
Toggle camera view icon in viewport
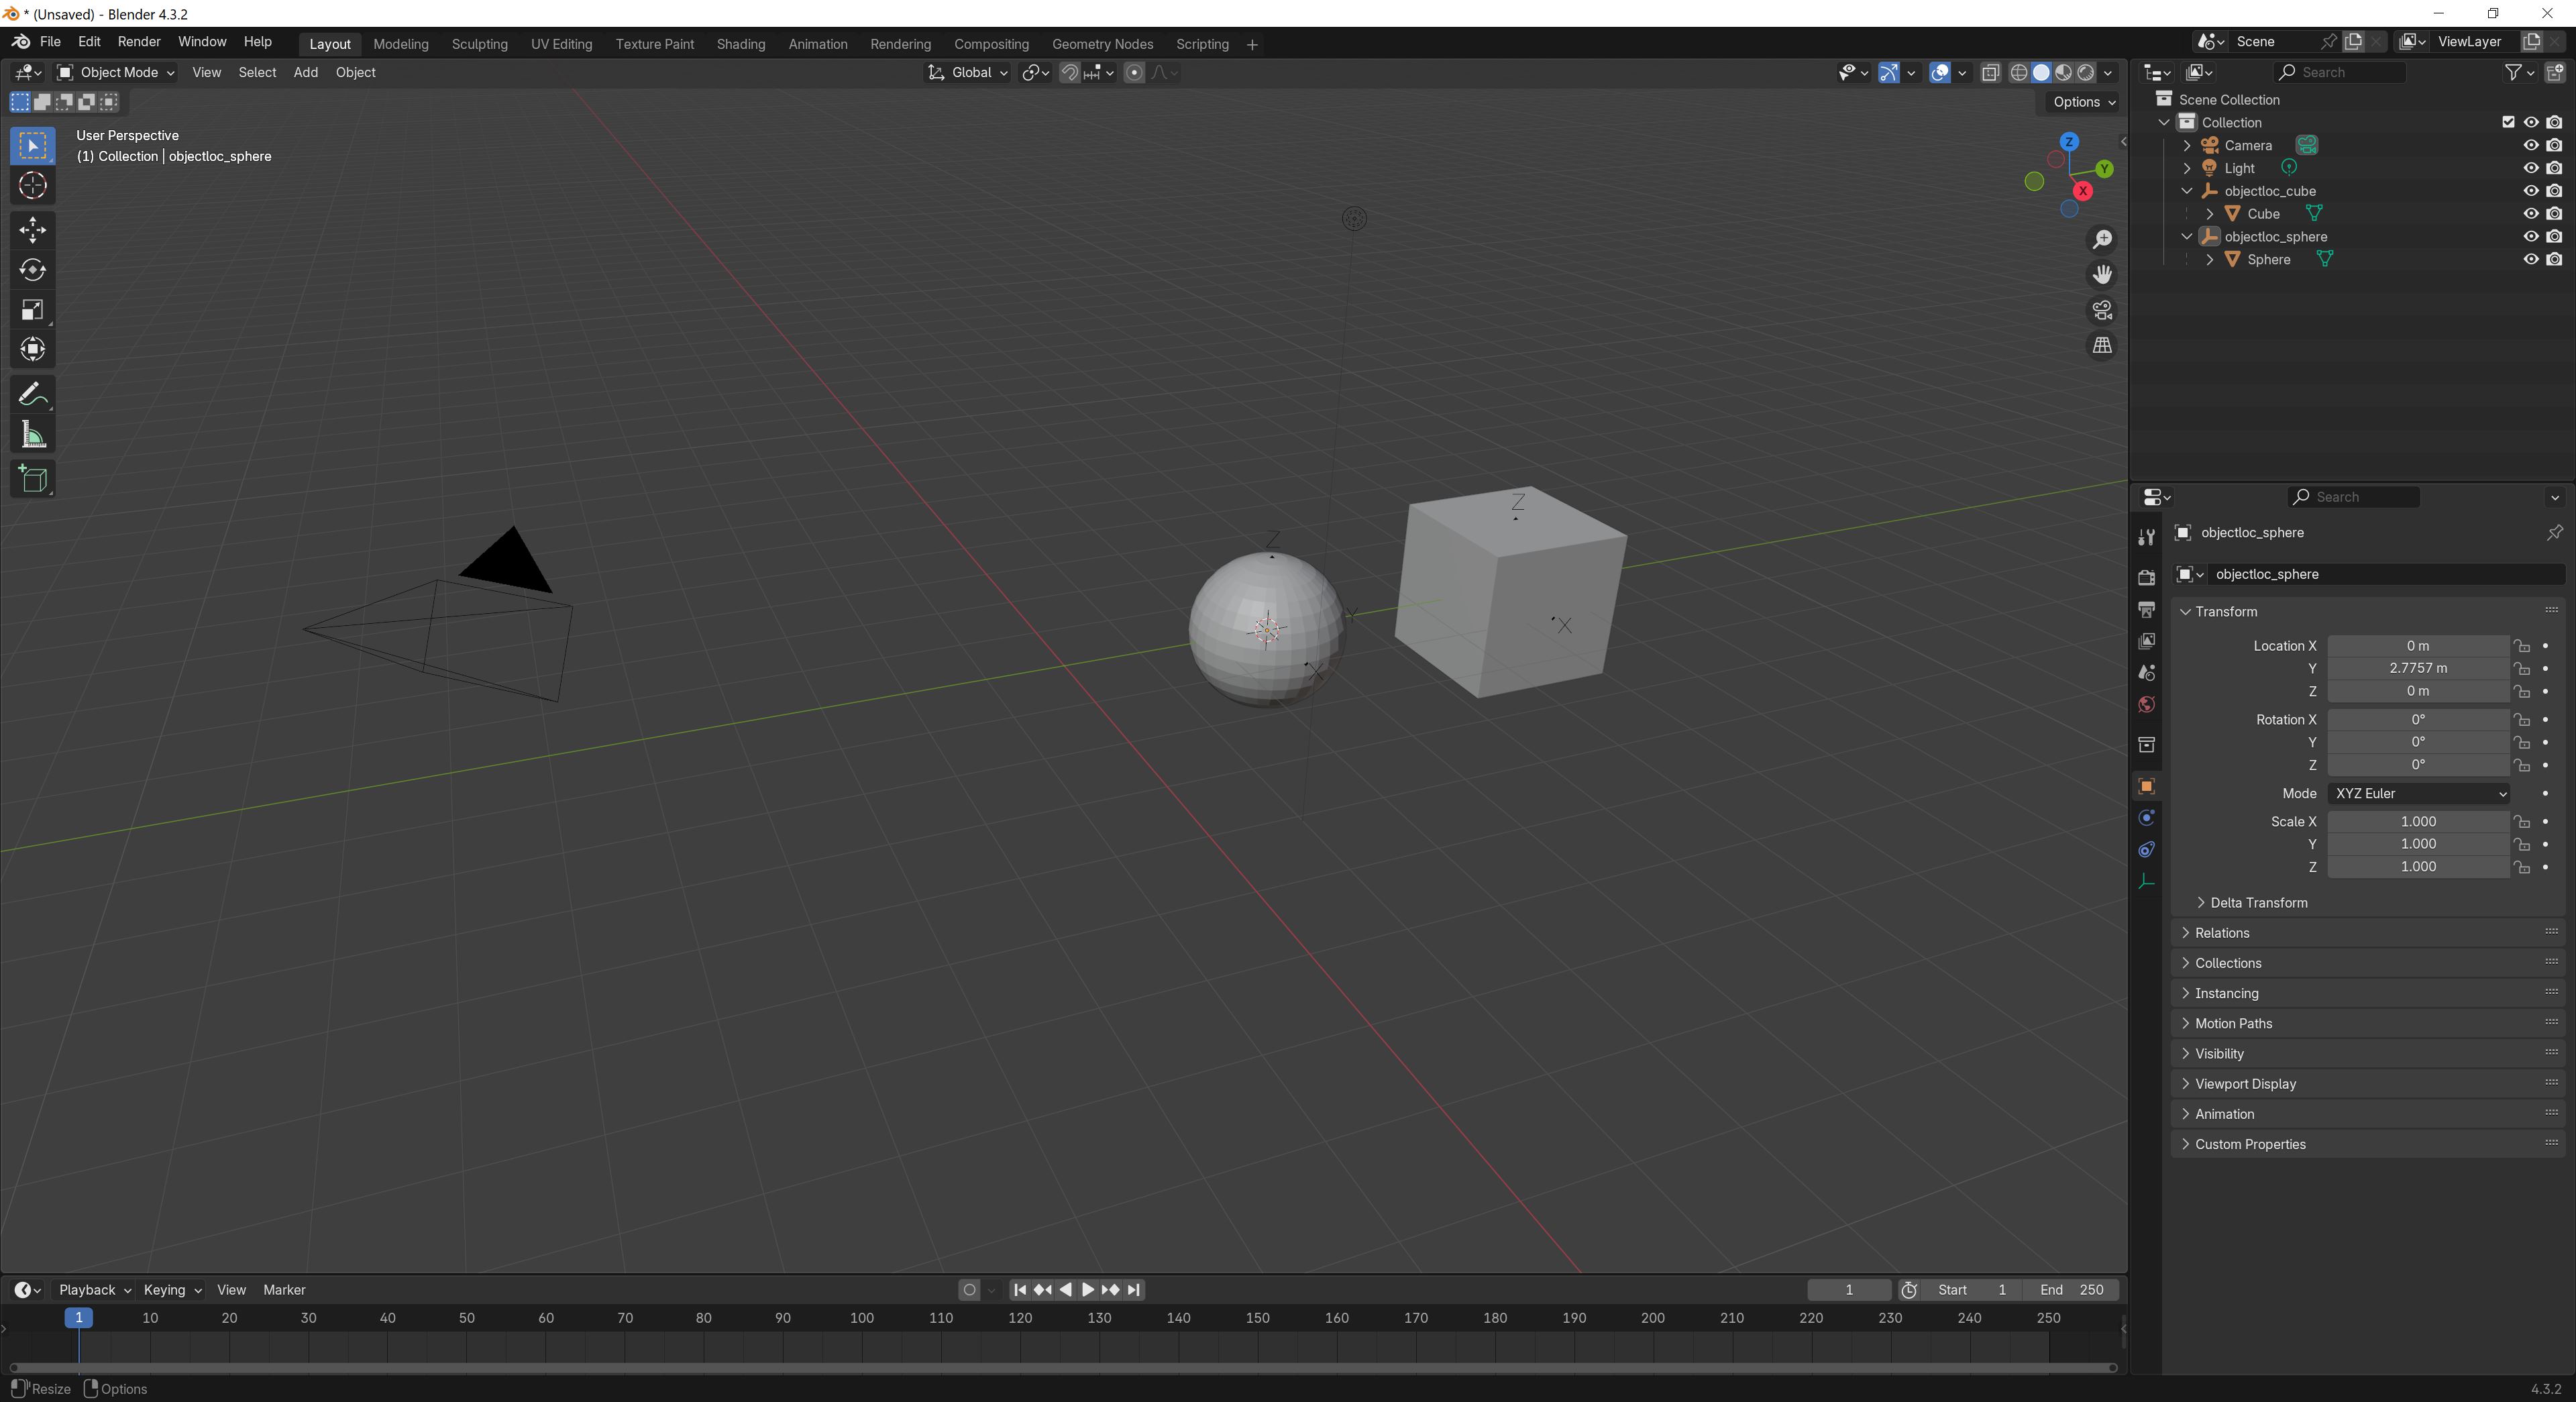[2102, 311]
